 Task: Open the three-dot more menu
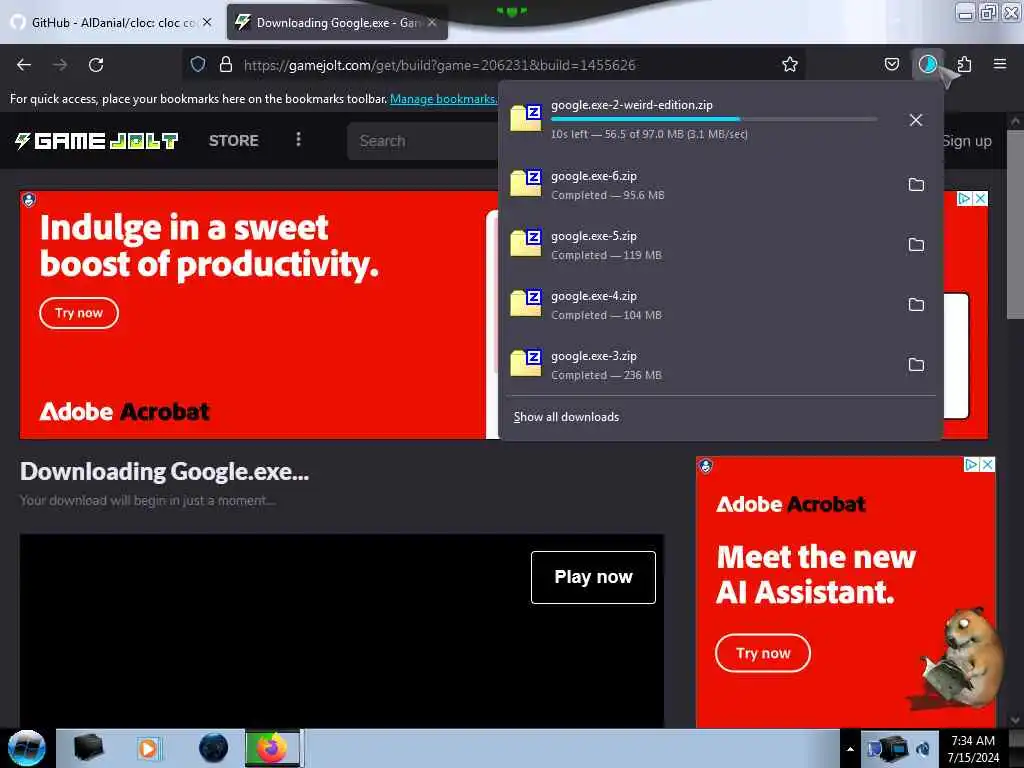(x=298, y=140)
